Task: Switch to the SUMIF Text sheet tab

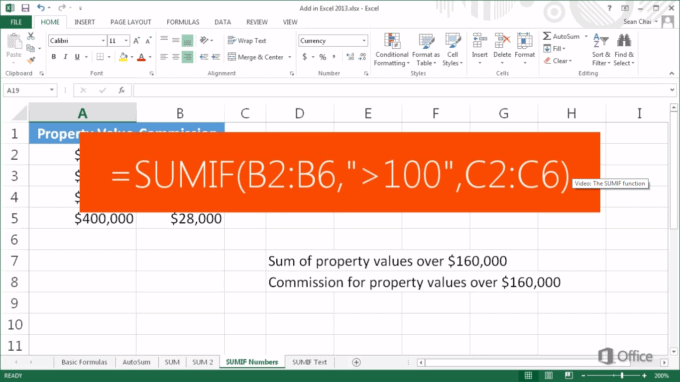Action: click(x=310, y=362)
